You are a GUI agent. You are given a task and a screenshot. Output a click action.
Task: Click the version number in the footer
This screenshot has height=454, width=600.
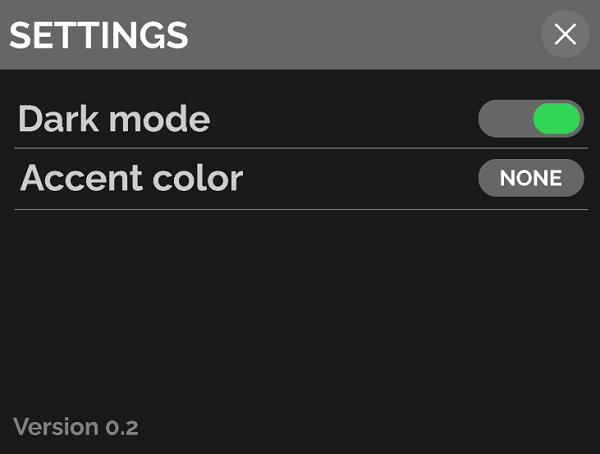click(x=122, y=427)
